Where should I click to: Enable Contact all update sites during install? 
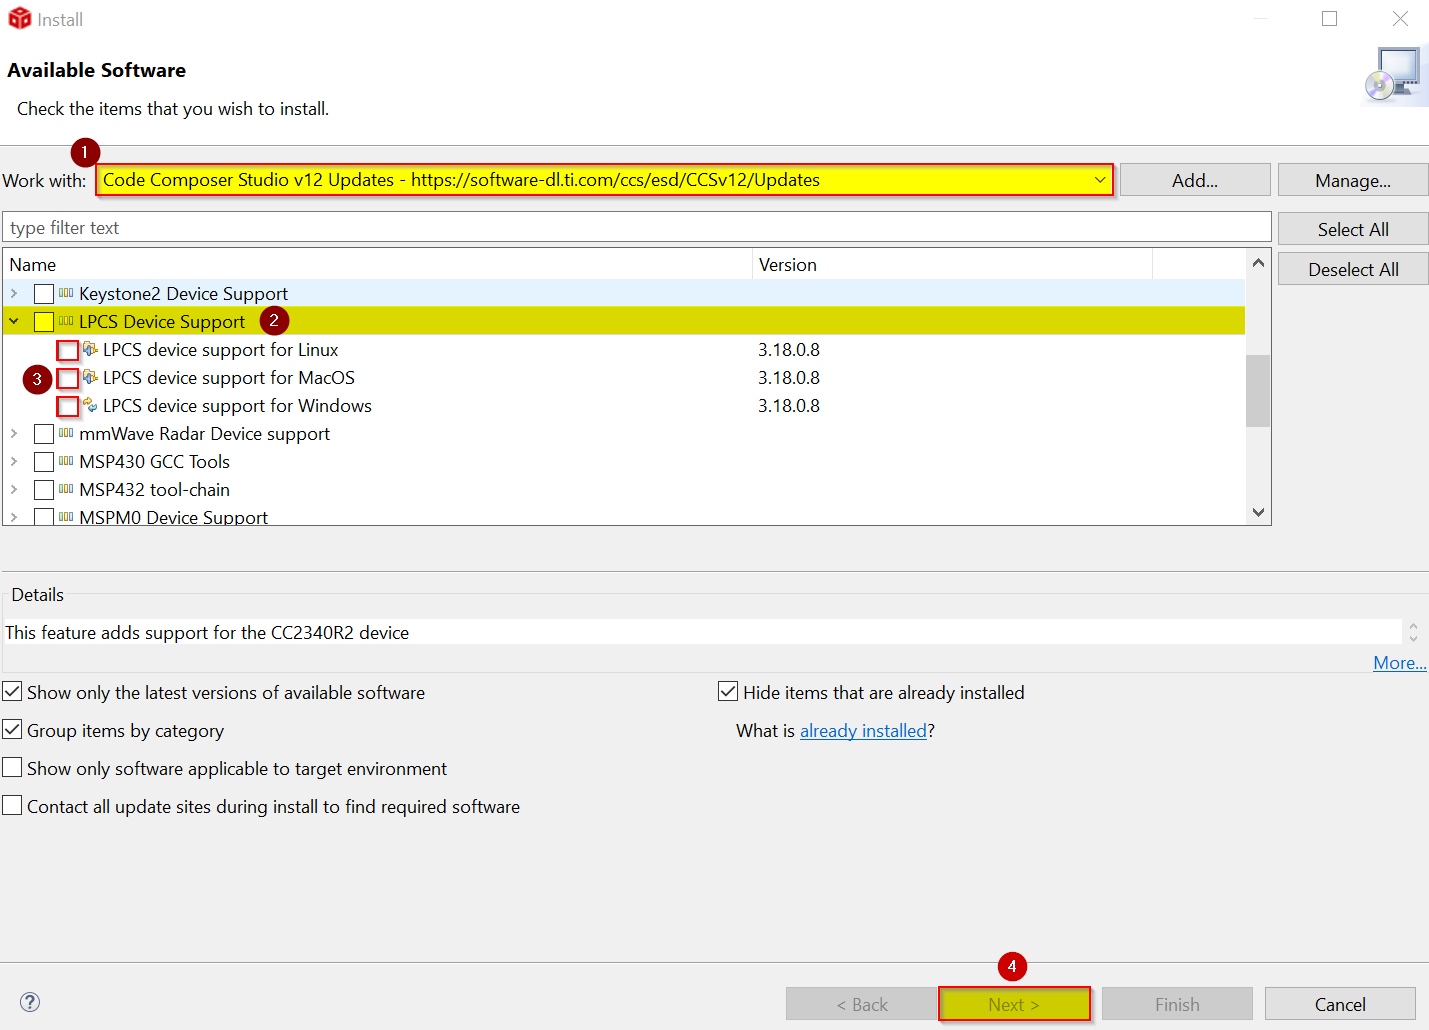tap(12, 805)
